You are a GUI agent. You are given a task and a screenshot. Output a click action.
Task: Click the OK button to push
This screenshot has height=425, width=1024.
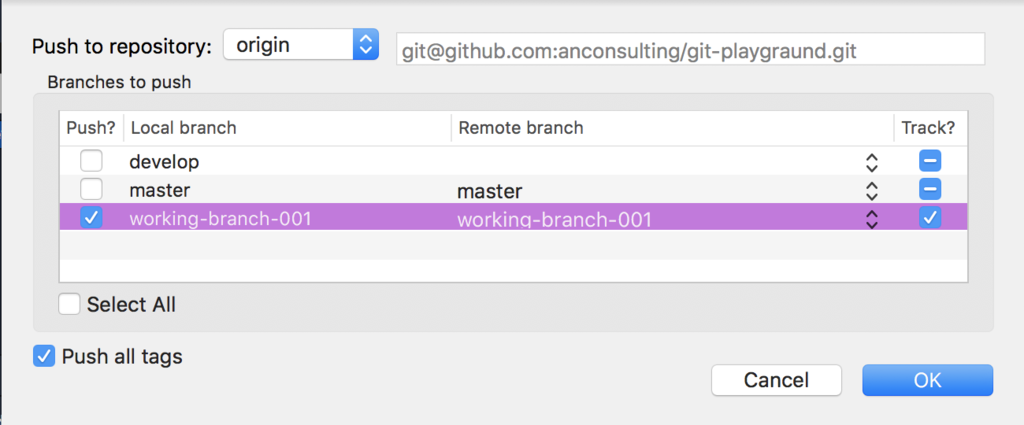click(927, 380)
